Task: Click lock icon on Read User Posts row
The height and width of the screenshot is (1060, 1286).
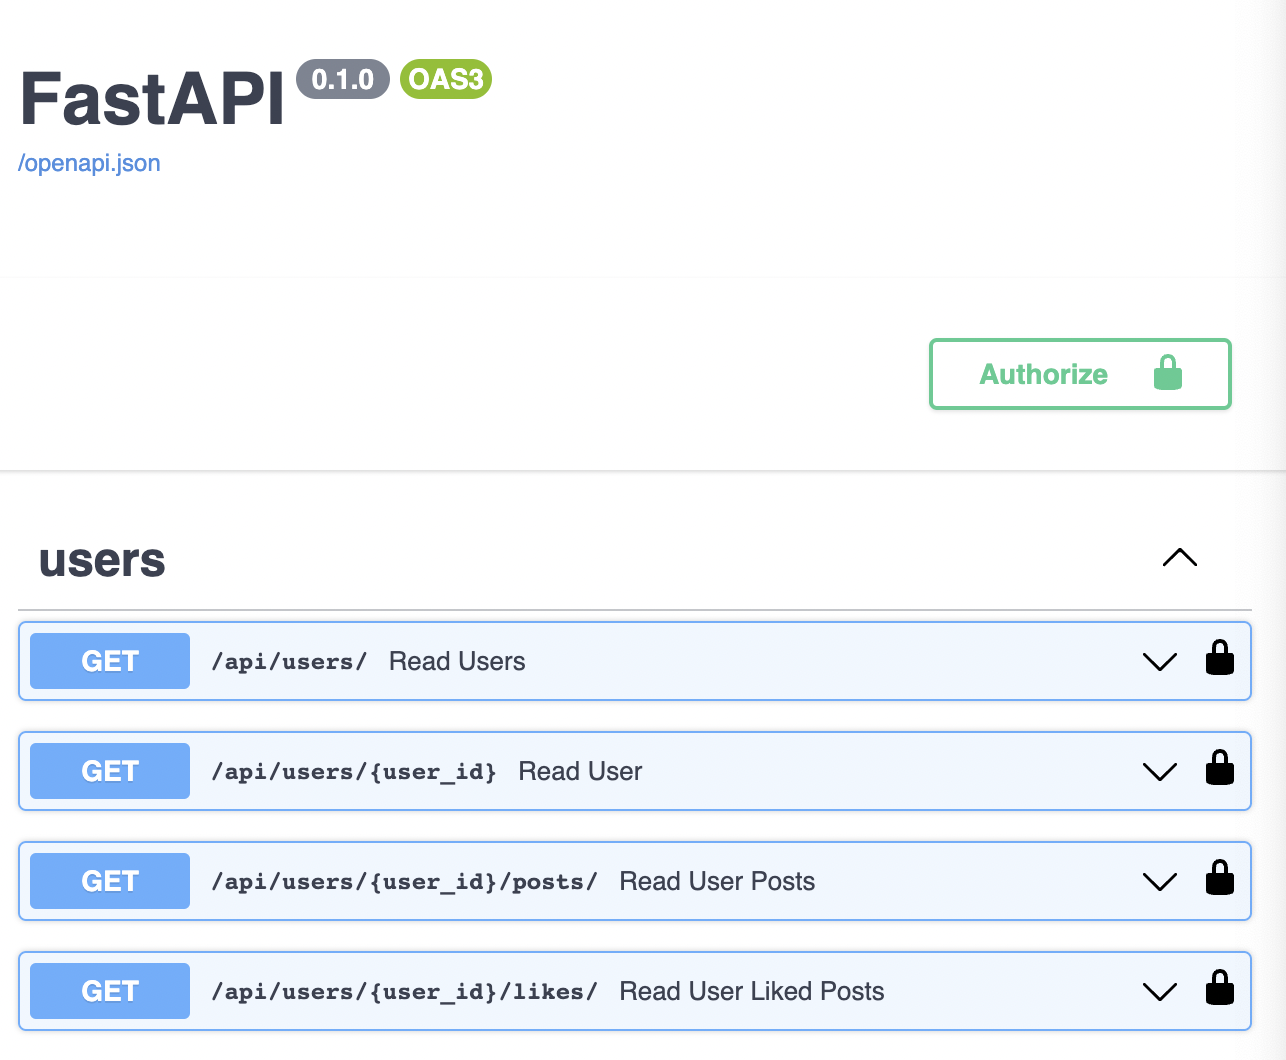Action: (1220, 878)
